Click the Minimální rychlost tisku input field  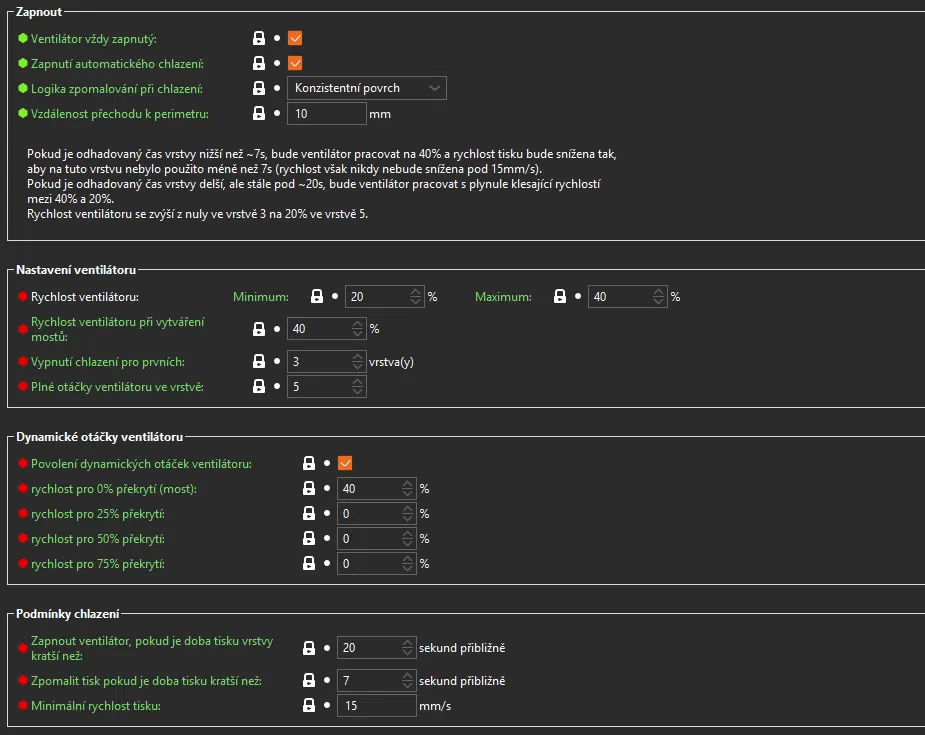coord(376,706)
